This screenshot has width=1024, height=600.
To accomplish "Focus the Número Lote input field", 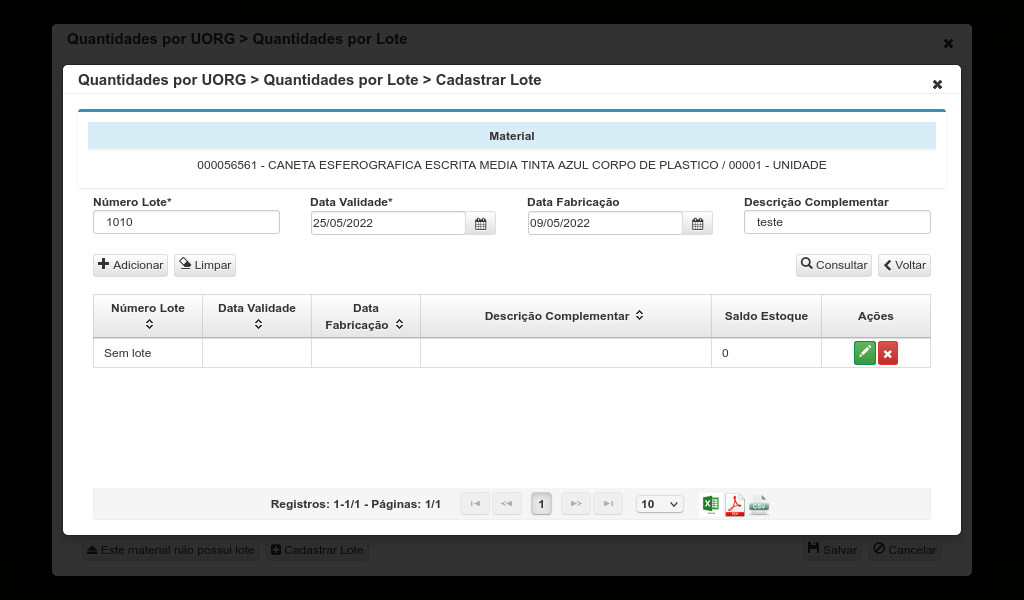I will pyautogui.click(x=186, y=222).
